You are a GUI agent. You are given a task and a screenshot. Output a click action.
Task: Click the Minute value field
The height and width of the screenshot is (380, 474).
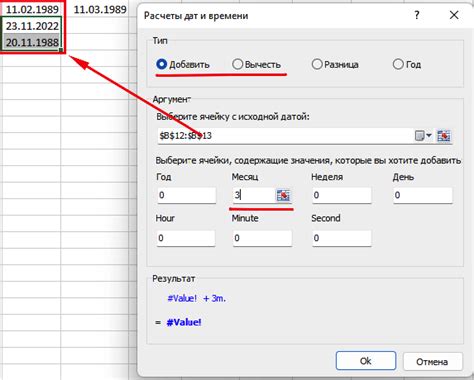click(x=262, y=238)
